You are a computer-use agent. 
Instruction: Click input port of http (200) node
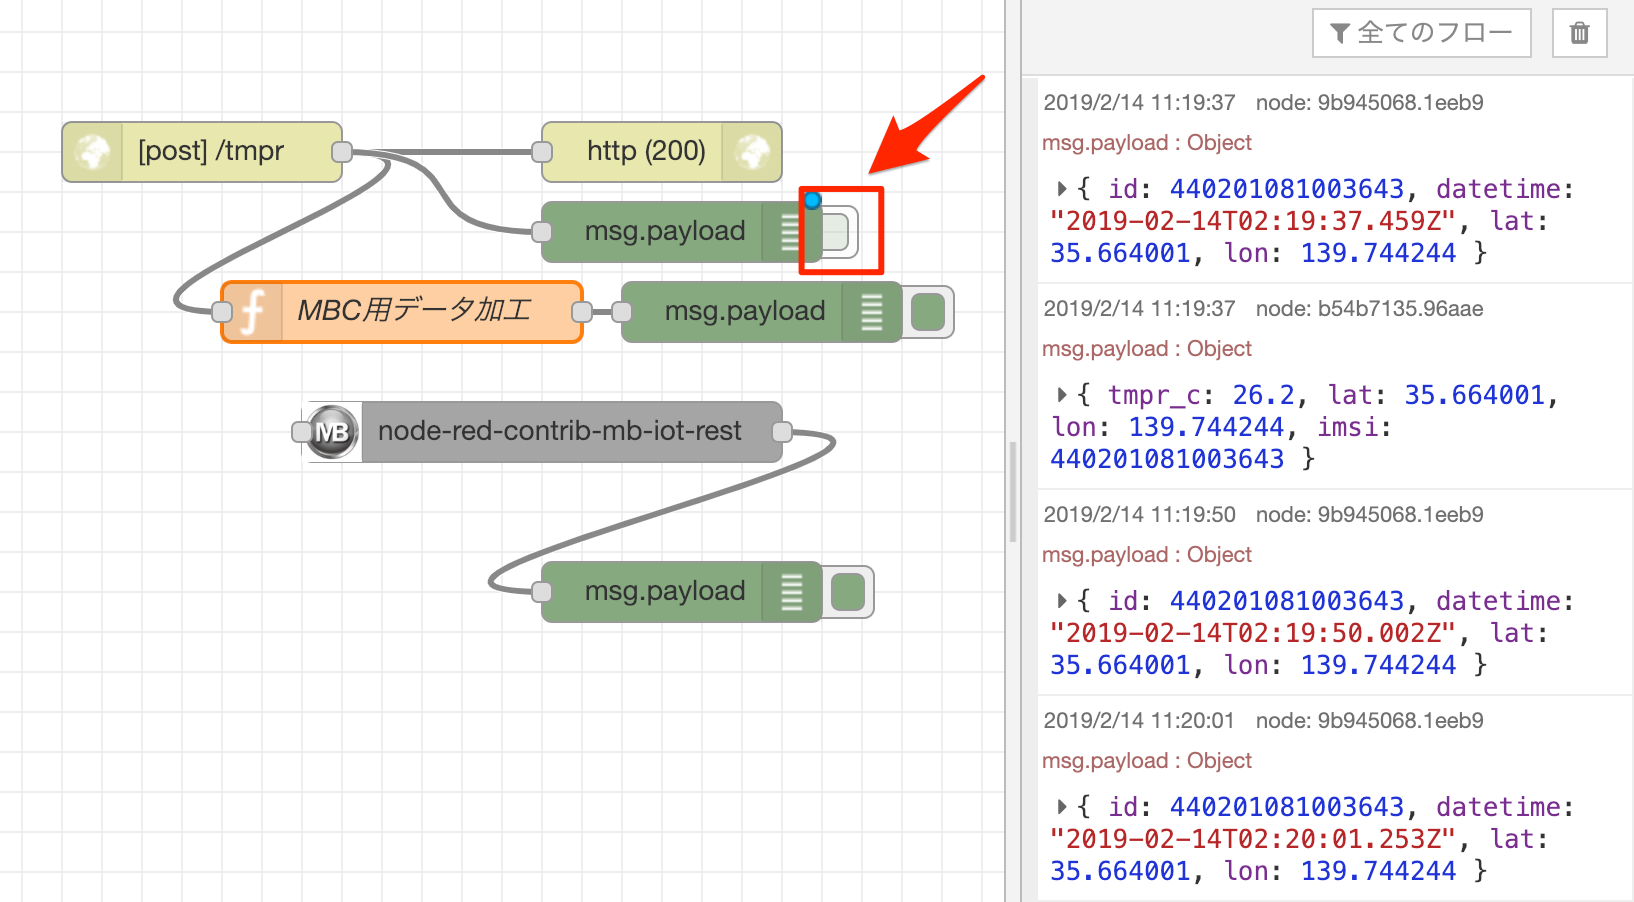coord(542,152)
